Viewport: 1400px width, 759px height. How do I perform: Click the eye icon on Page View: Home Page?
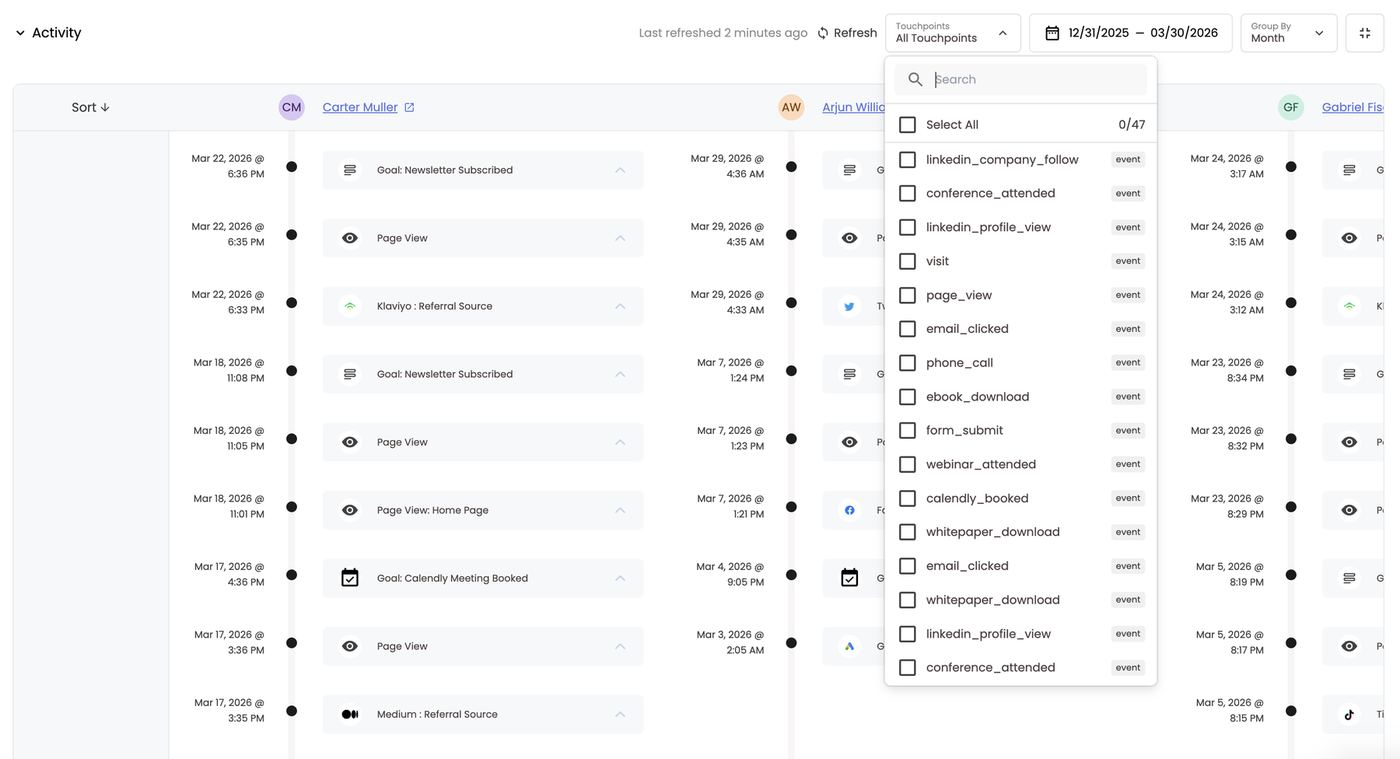tap(350, 510)
